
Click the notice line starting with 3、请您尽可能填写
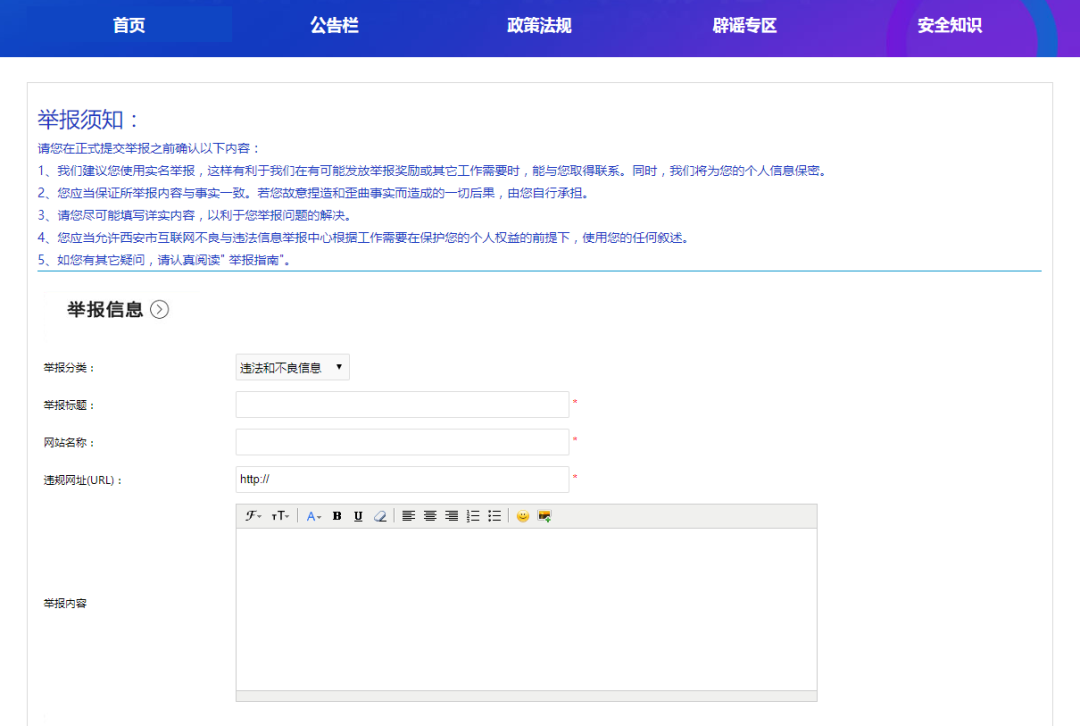coord(196,215)
